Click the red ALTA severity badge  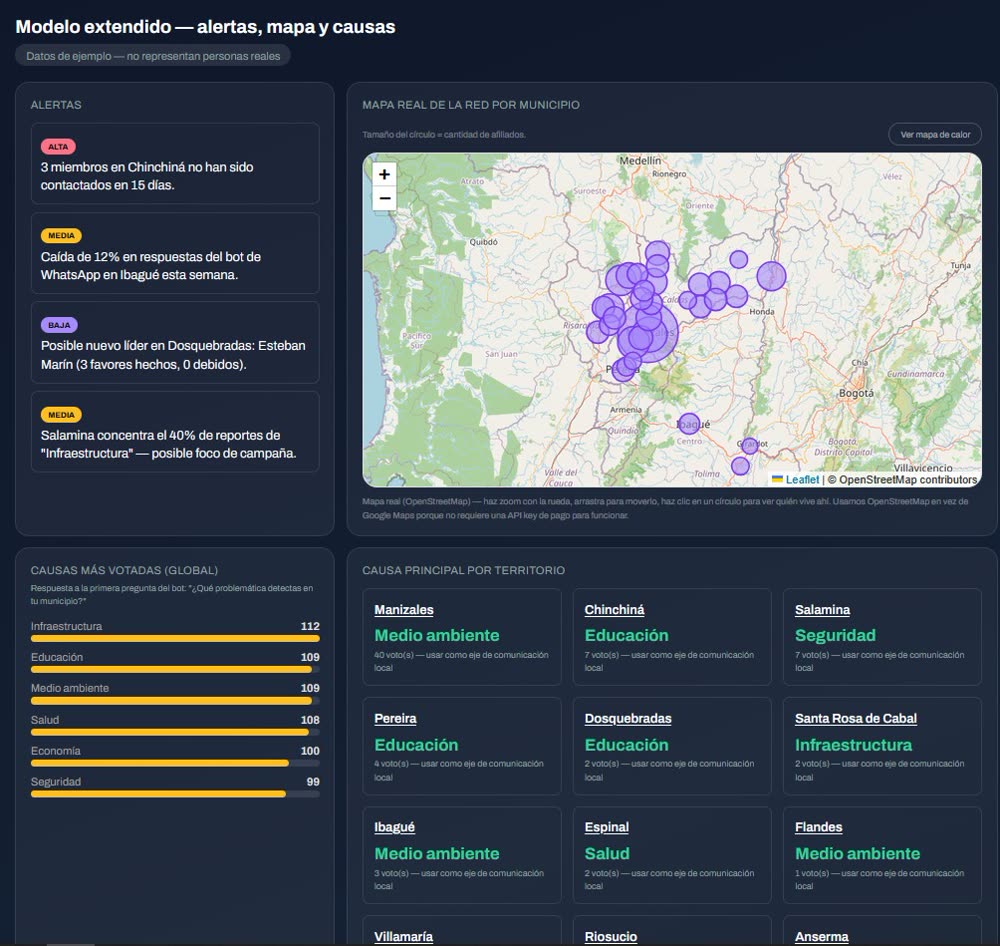58,147
